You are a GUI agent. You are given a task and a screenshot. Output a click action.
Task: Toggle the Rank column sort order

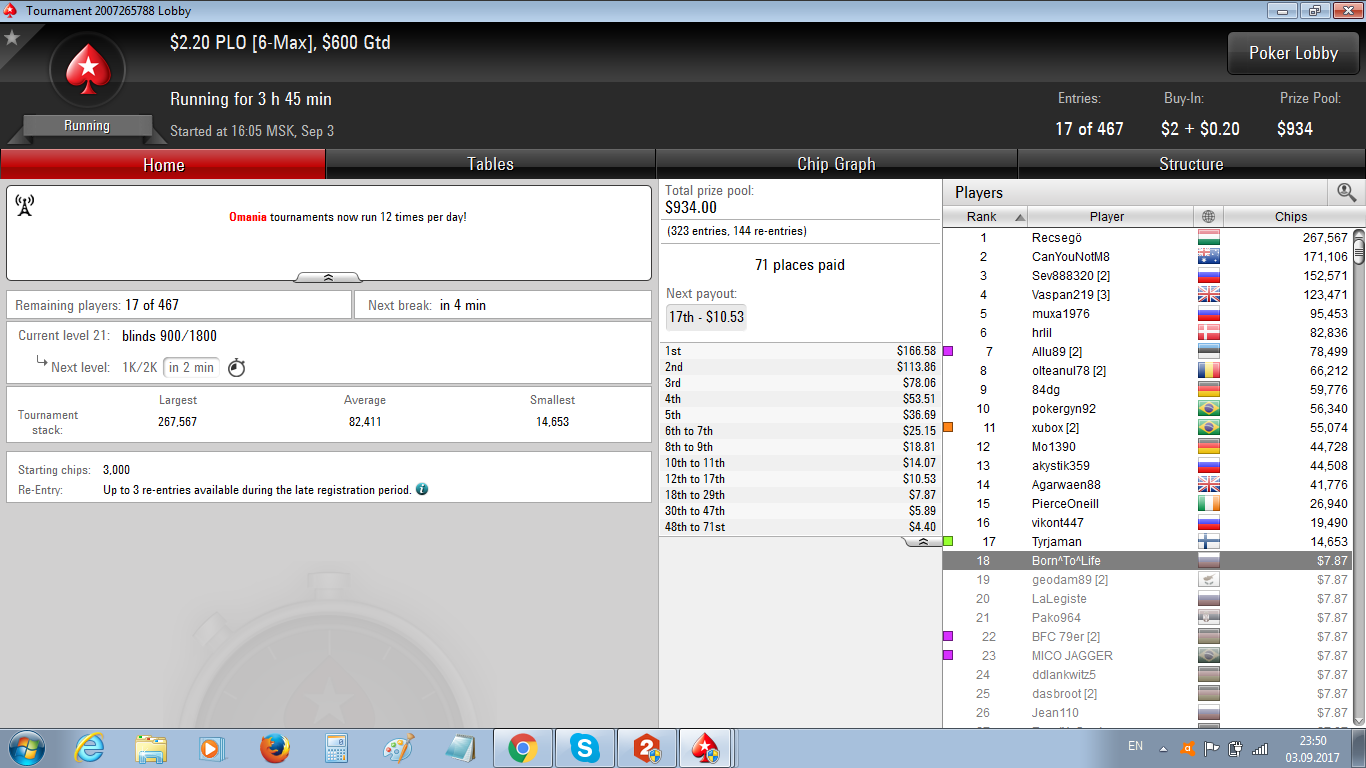pos(985,216)
